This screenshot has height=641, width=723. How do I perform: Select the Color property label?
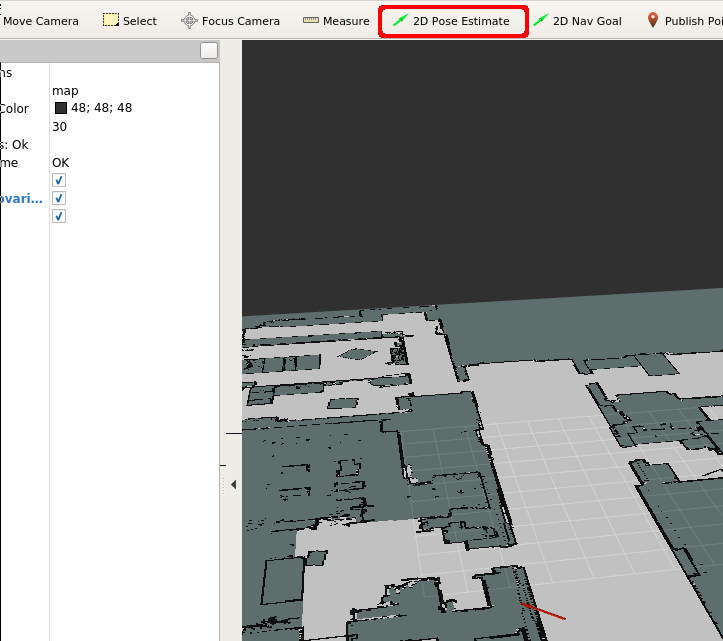pyautogui.click(x=15, y=109)
